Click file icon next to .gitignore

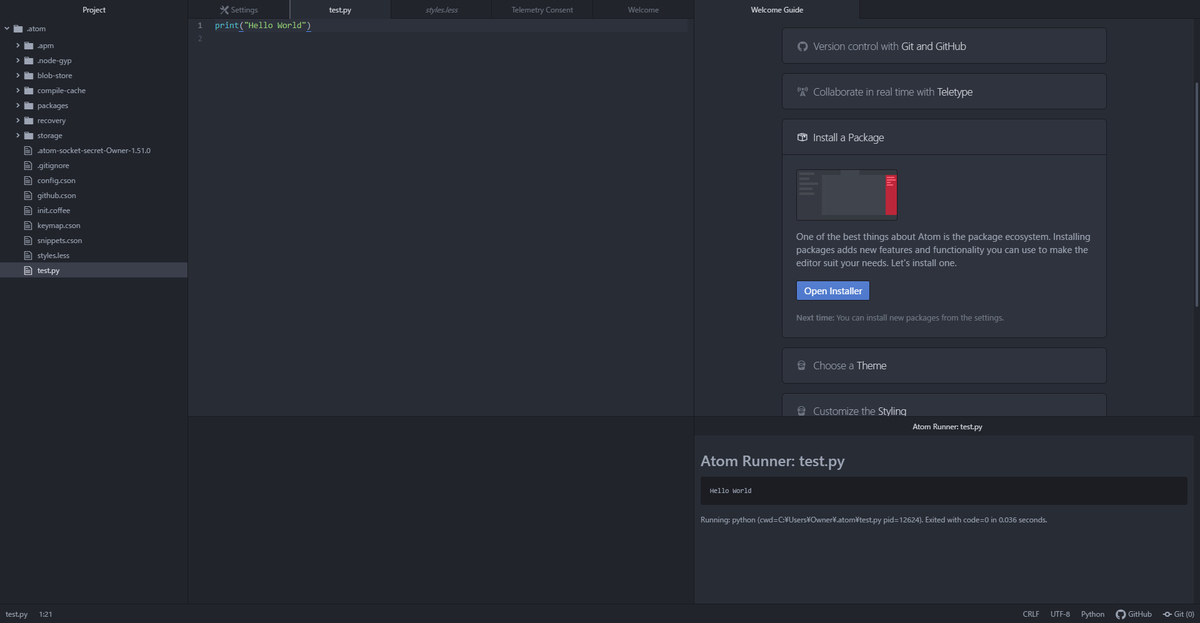(28, 165)
